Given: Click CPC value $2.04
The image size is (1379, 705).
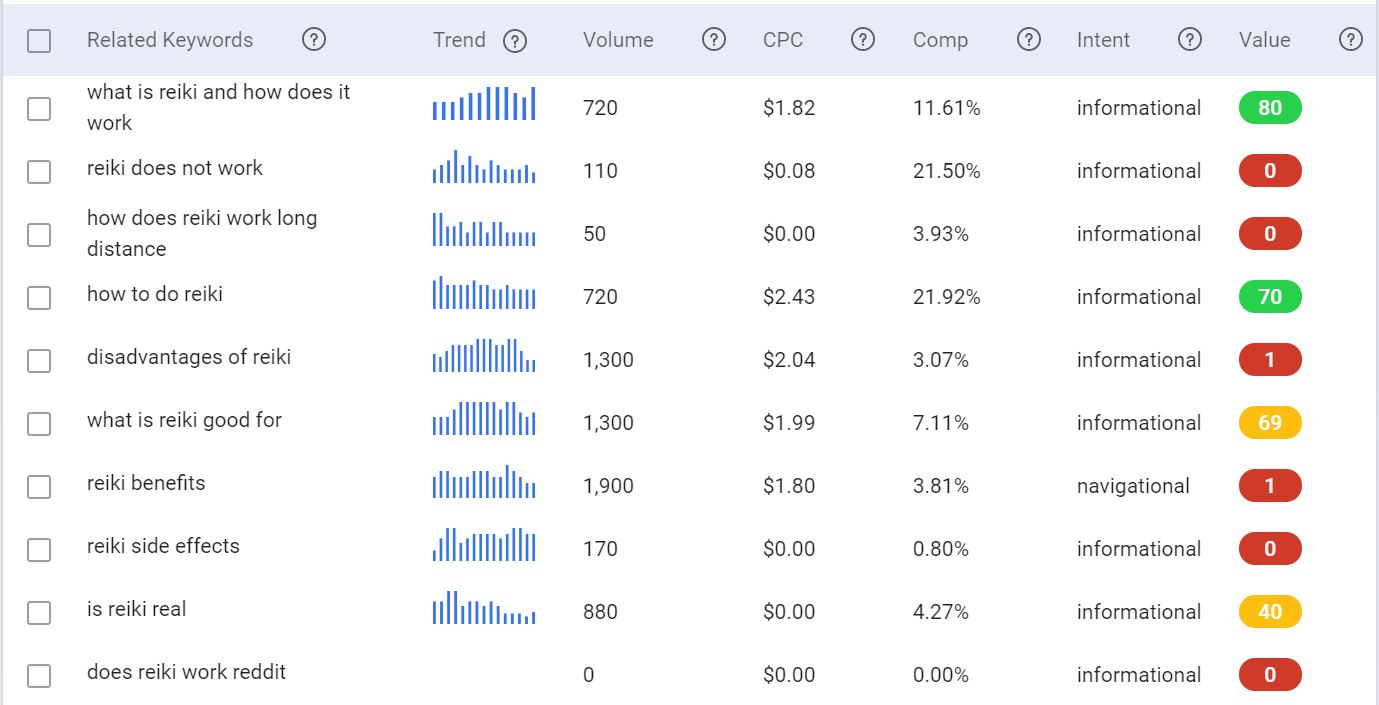Looking at the screenshot, I should pos(789,360).
